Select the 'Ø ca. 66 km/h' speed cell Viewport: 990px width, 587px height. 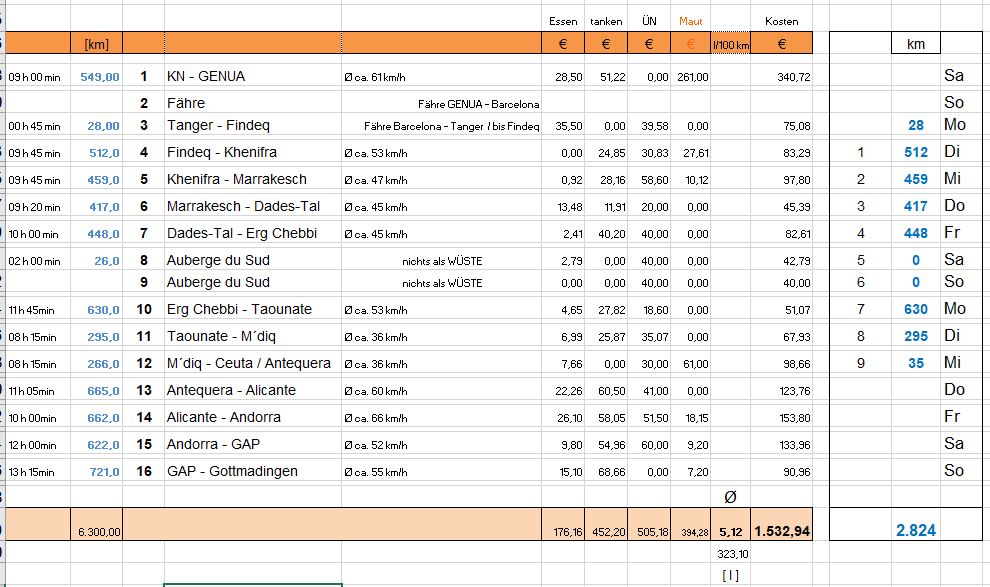(376, 418)
